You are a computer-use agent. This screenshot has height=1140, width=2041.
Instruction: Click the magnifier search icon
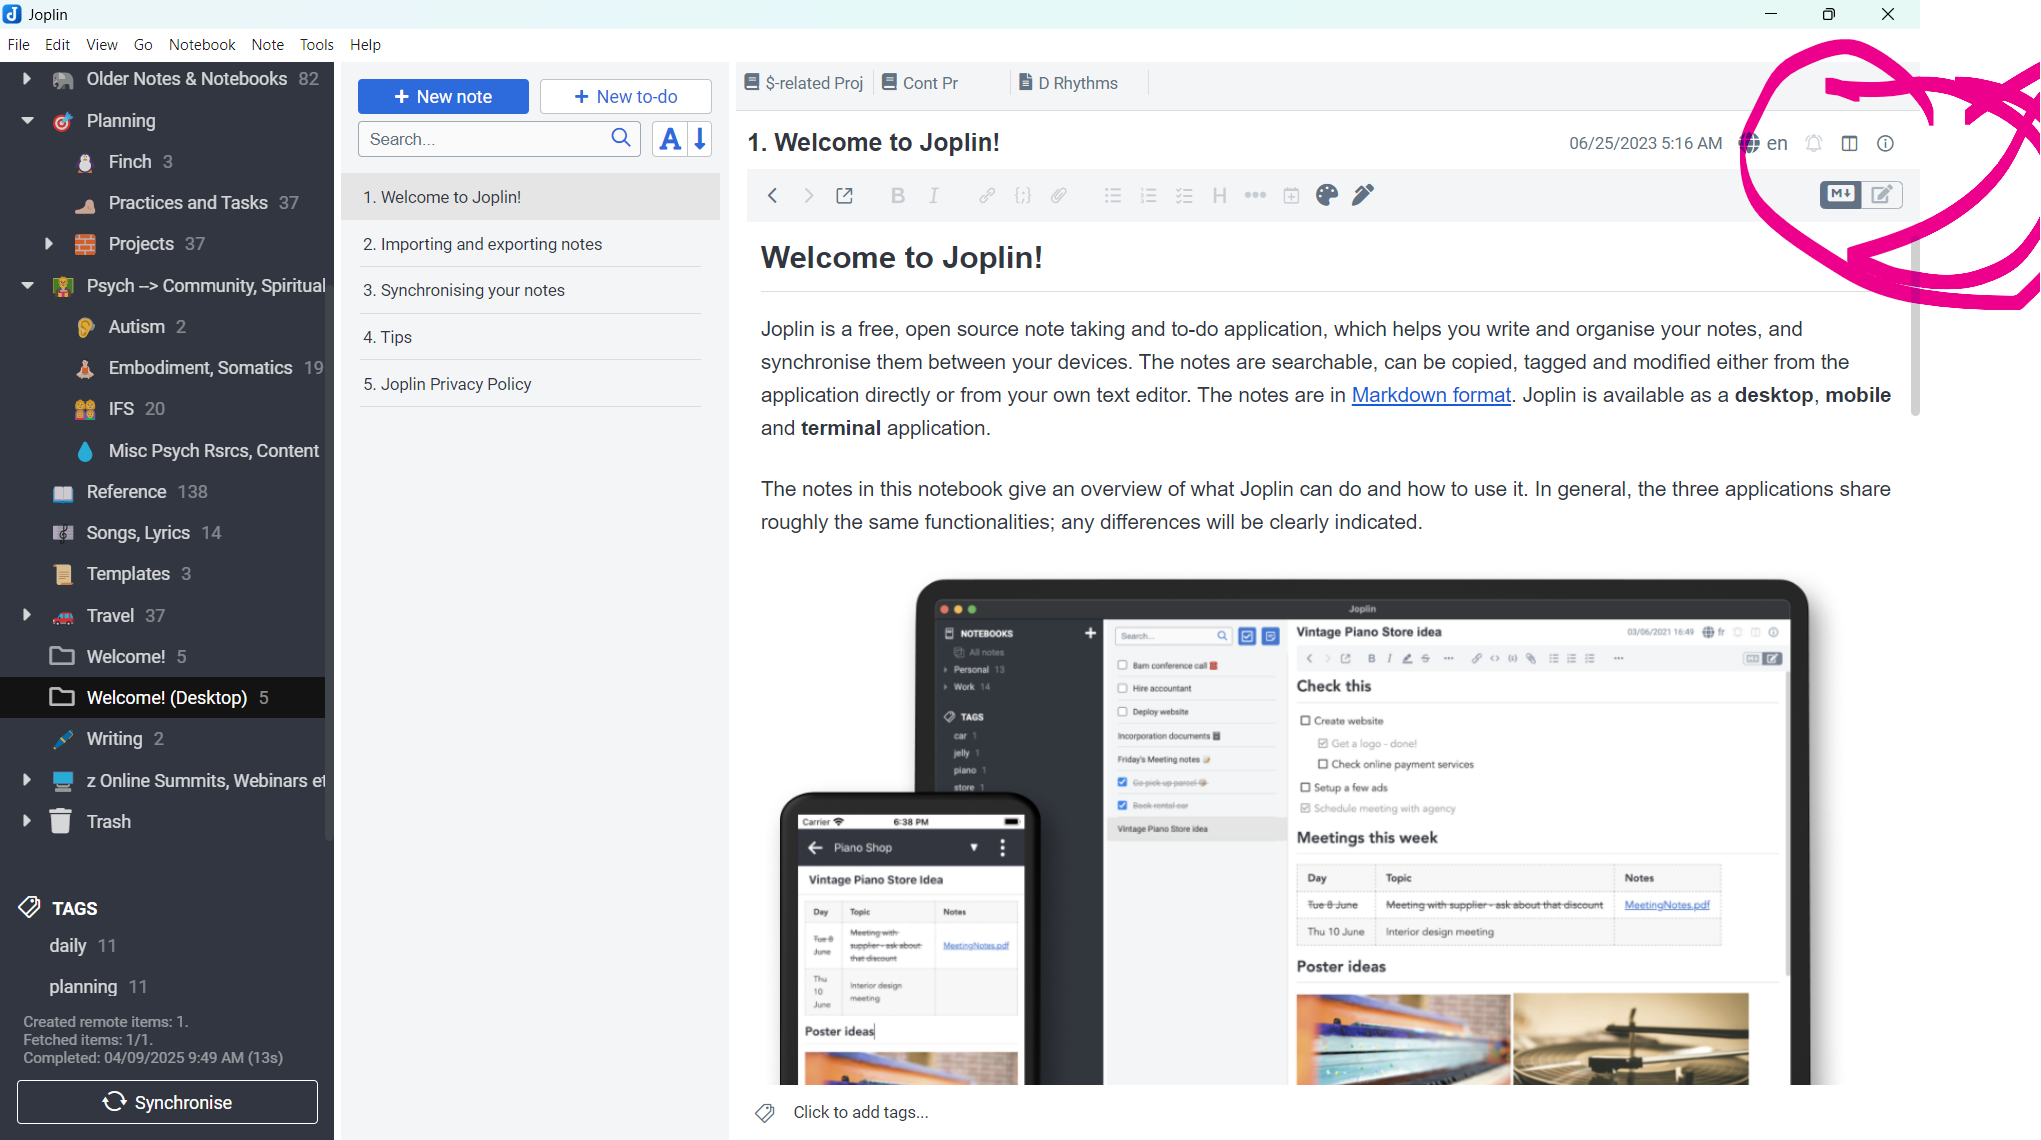pos(621,138)
